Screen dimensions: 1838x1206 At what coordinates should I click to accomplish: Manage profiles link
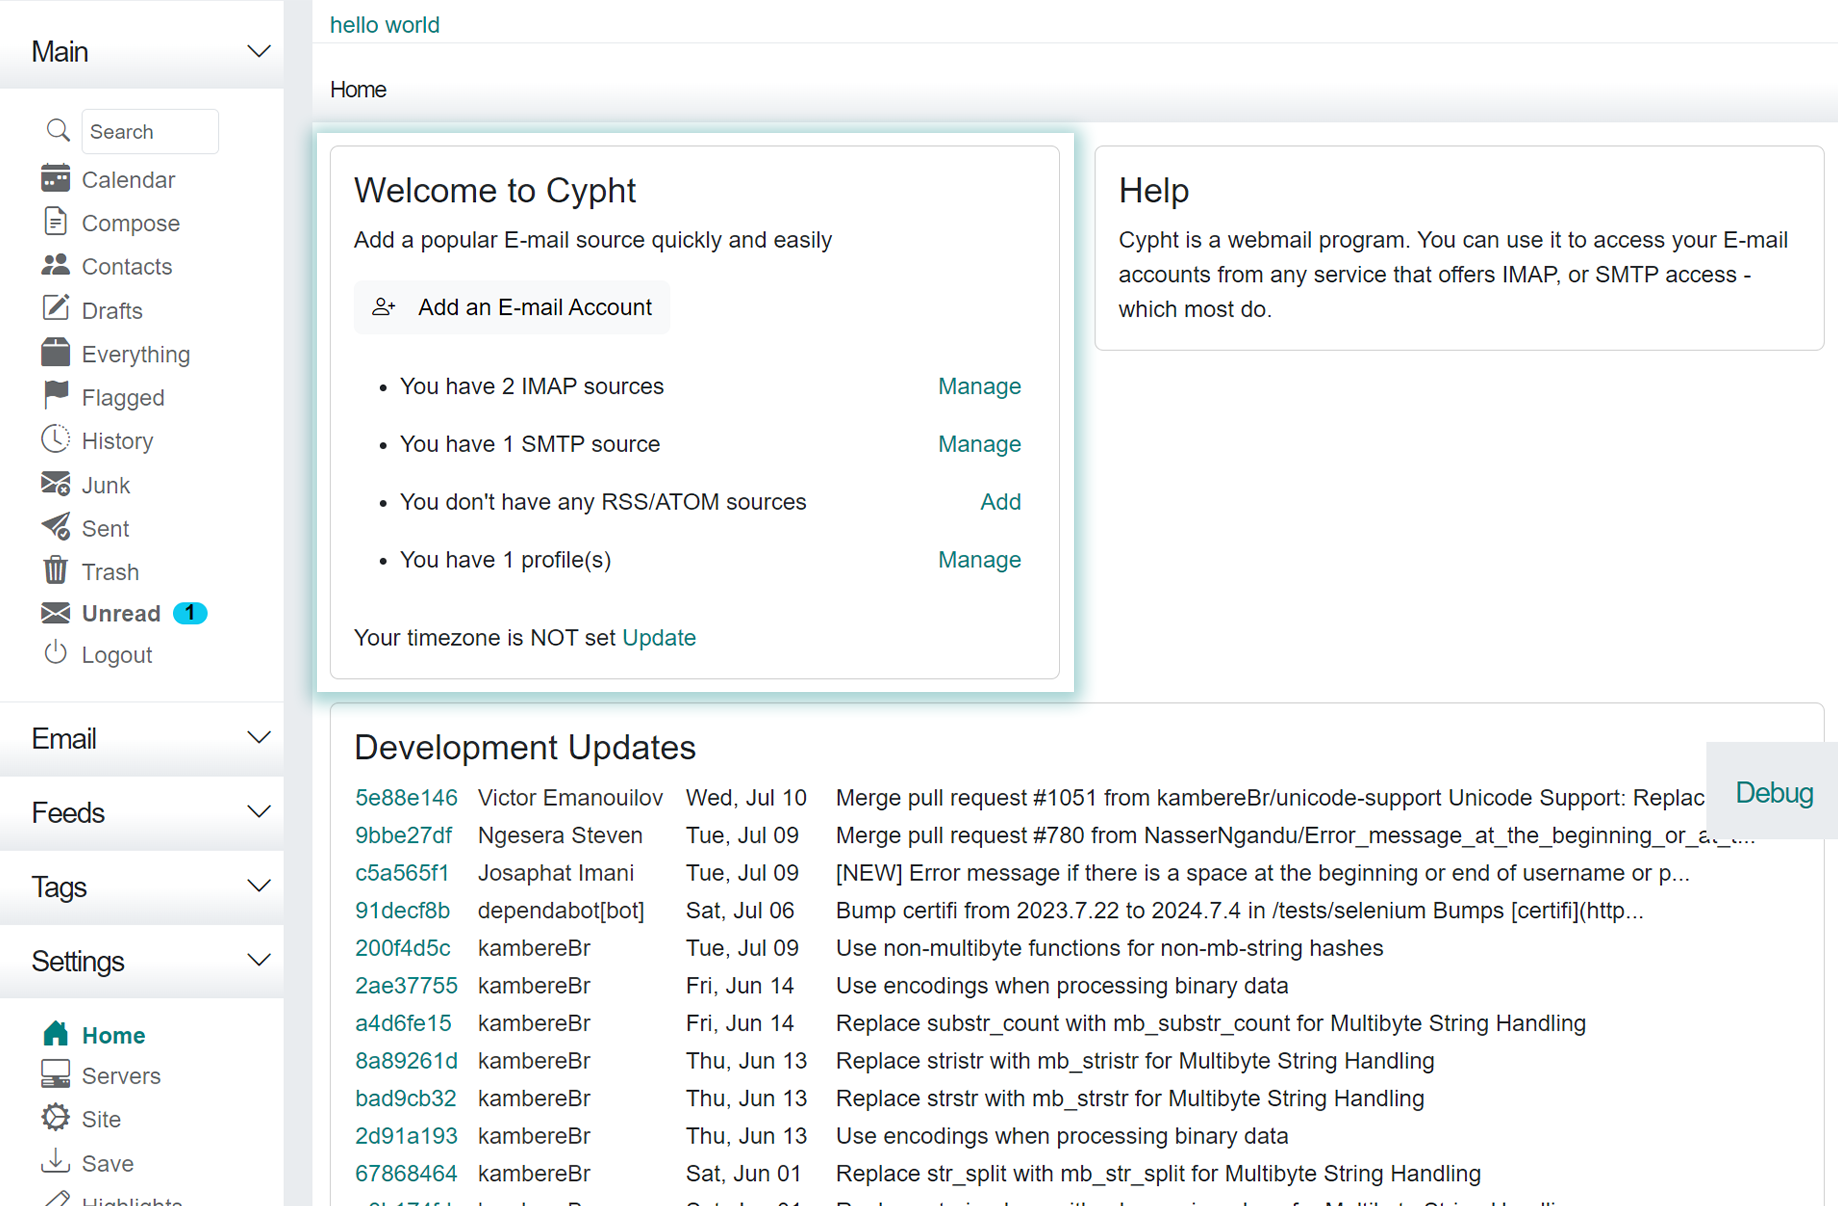click(979, 560)
